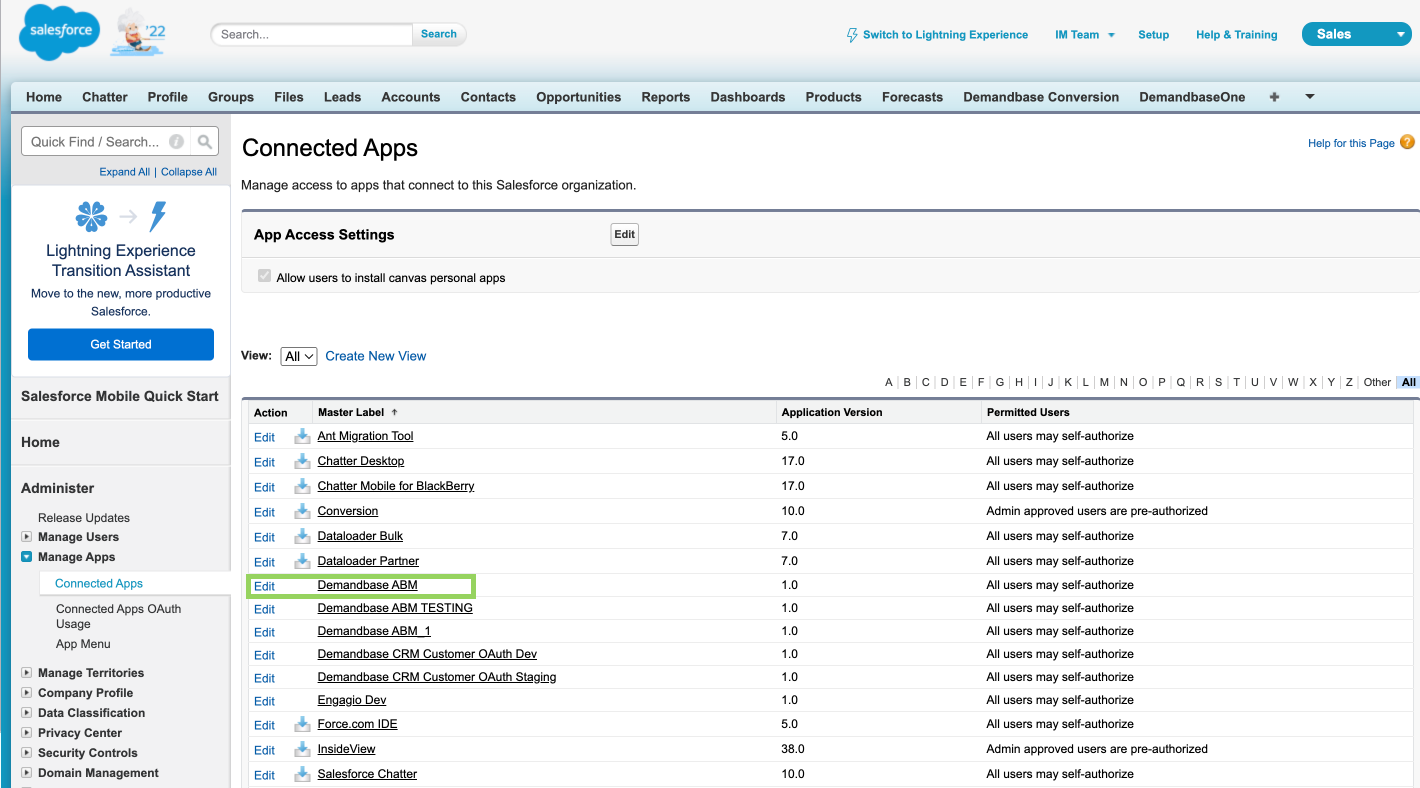The height and width of the screenshot is (788, 1420).
Task: Click Edit button in App Access Settings
Action: [624, 234]
